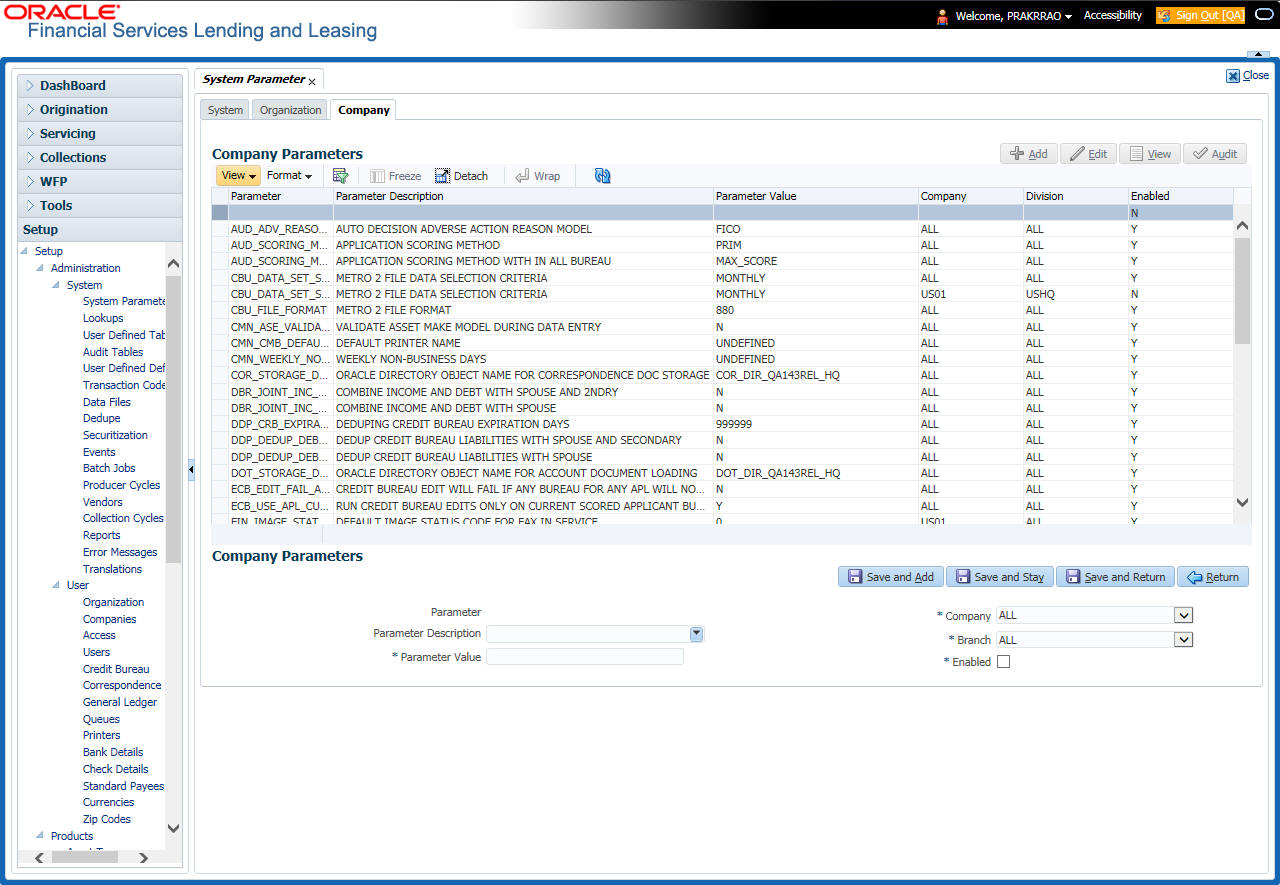The image size is (1280, 885).
Task: Switch to the System tab
Action: coord(225,110)
